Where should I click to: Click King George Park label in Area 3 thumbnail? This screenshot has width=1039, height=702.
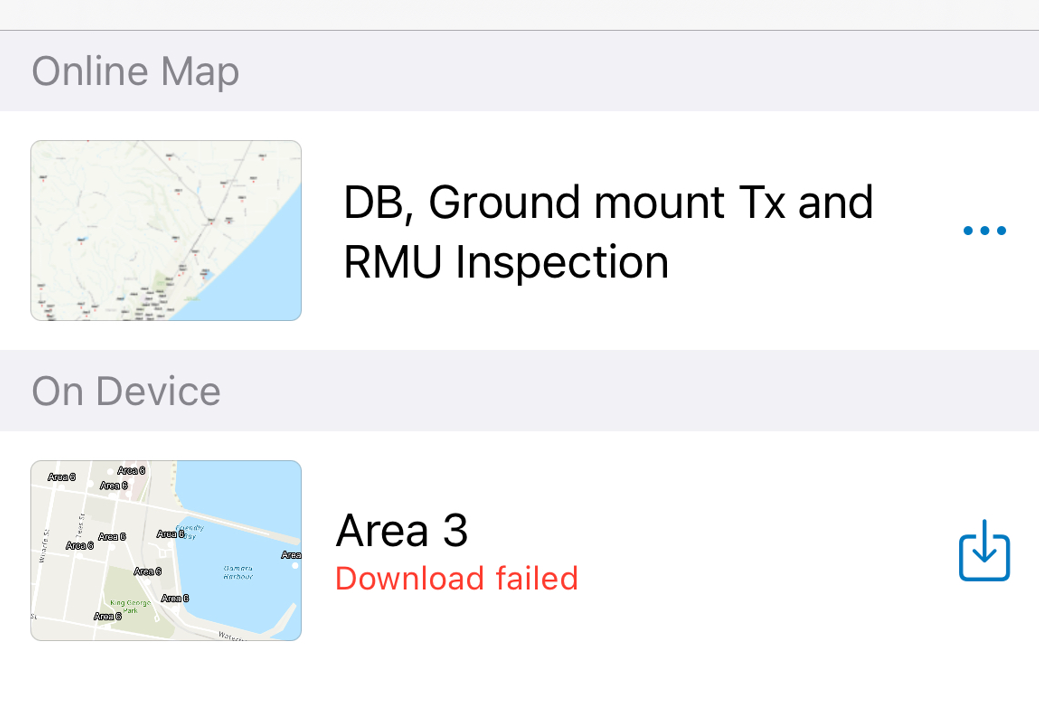pos(130,605)
